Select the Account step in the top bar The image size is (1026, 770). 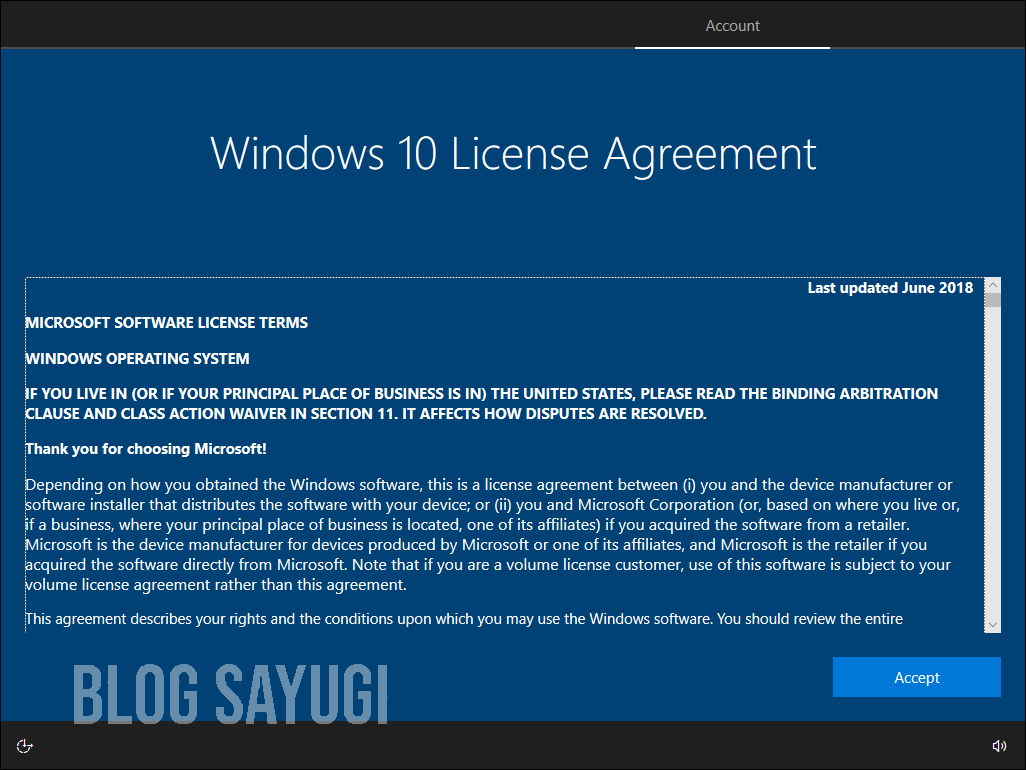(732, 26)
